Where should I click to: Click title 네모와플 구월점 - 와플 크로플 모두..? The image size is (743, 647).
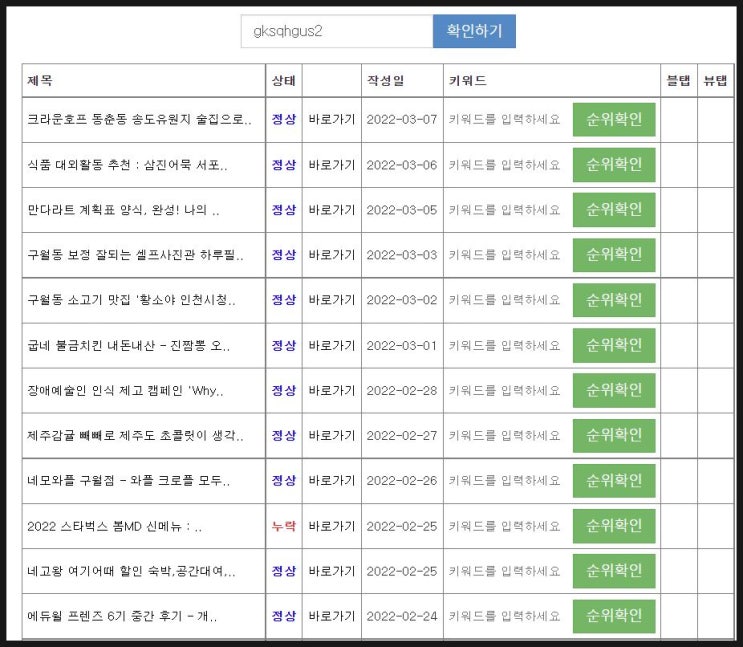[x=128, y=481]
